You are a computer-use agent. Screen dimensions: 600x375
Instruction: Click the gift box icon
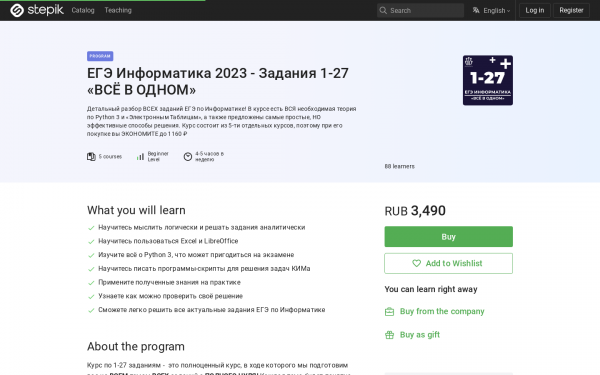tap(389, 335)
